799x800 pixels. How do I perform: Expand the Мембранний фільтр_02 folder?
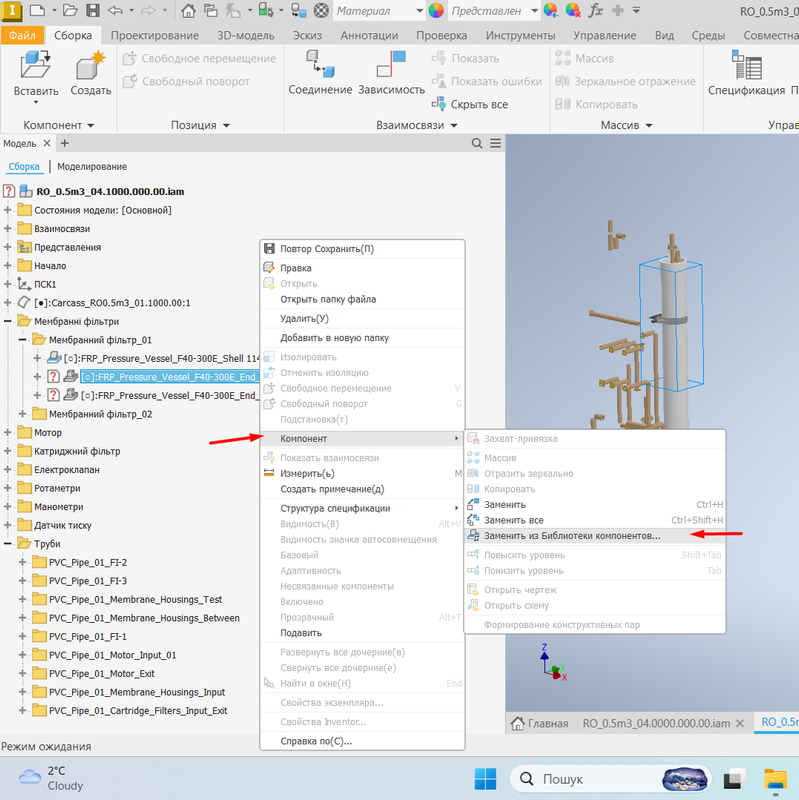click(x=22, y=414)
